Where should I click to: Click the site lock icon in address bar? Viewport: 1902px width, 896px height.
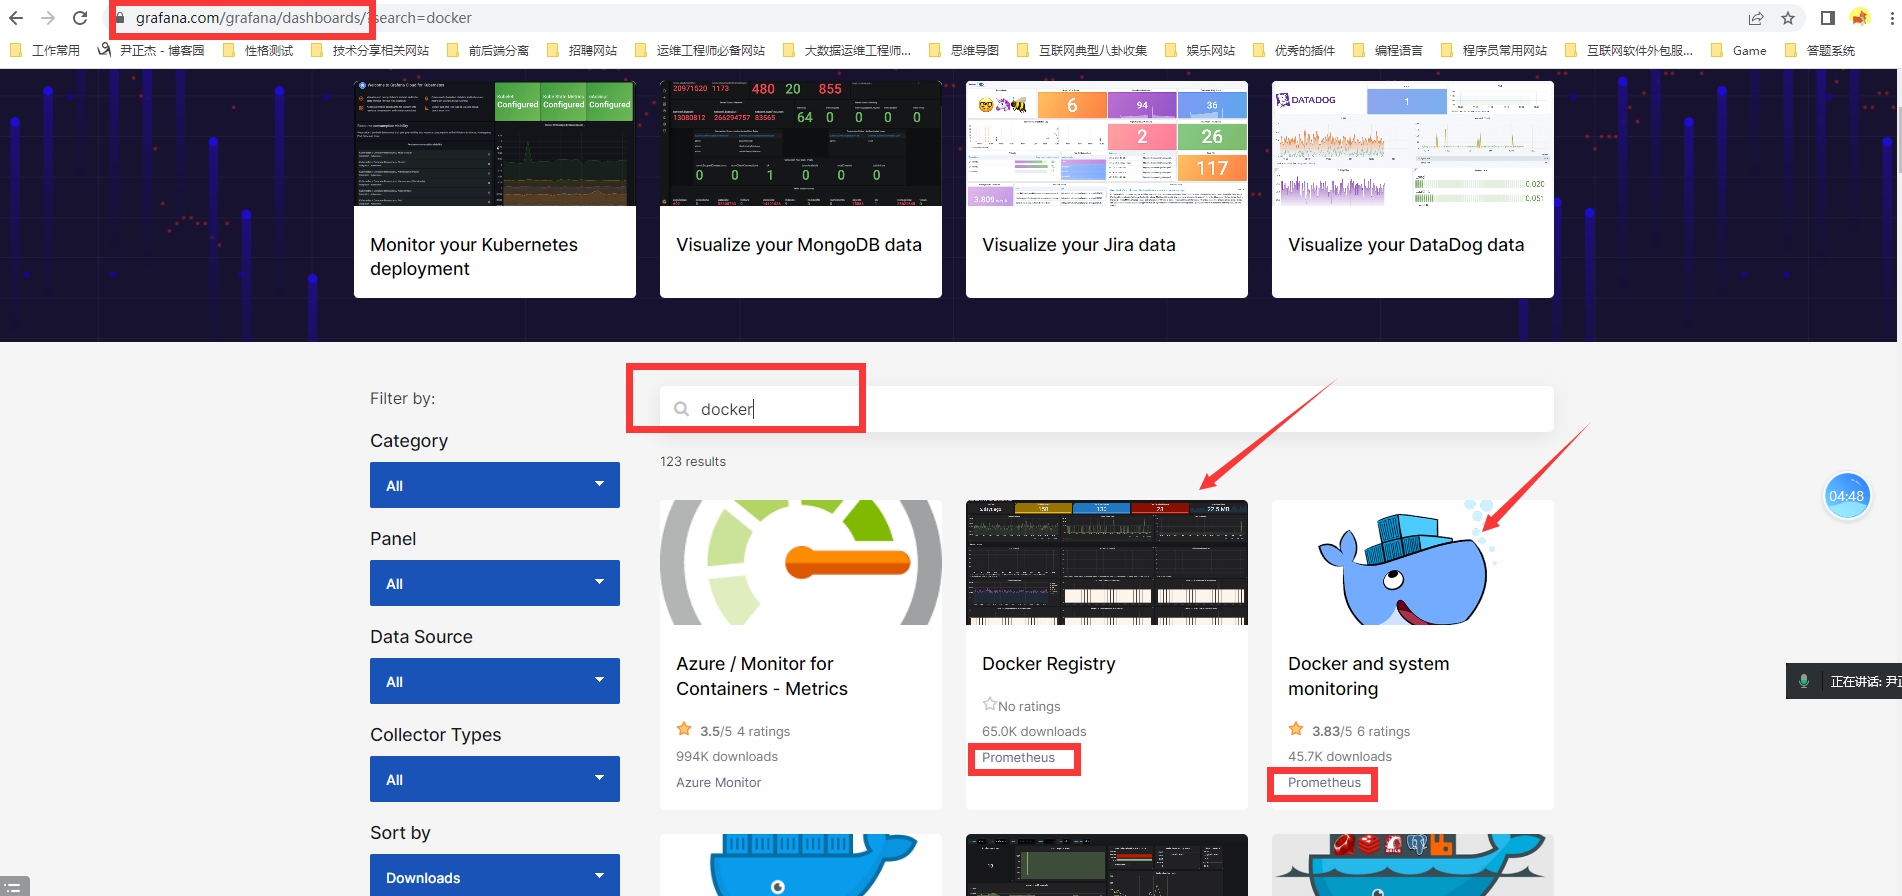[120, 18]
